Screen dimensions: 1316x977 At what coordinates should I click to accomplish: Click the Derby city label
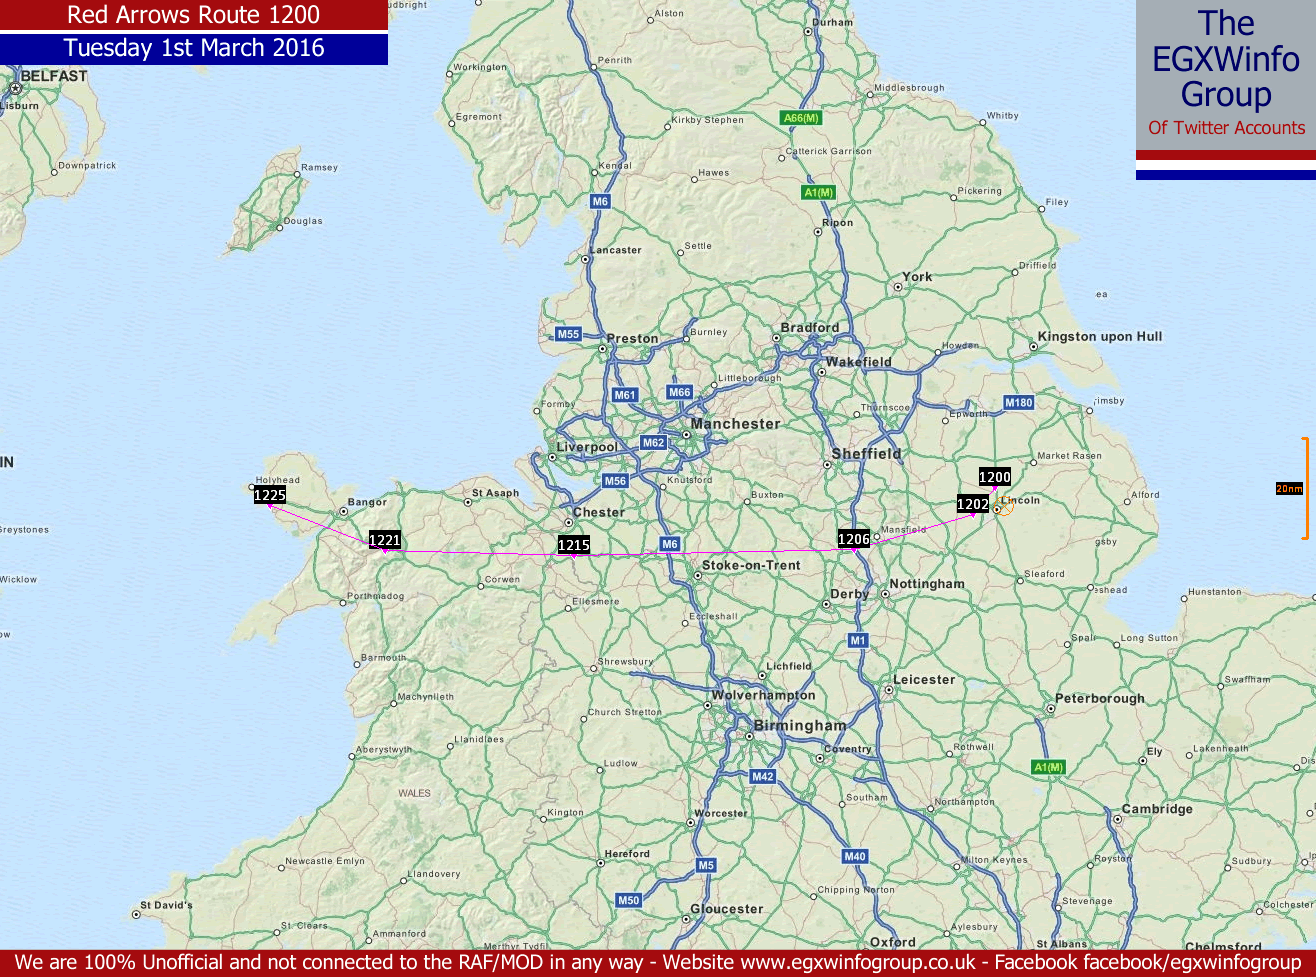850,595
